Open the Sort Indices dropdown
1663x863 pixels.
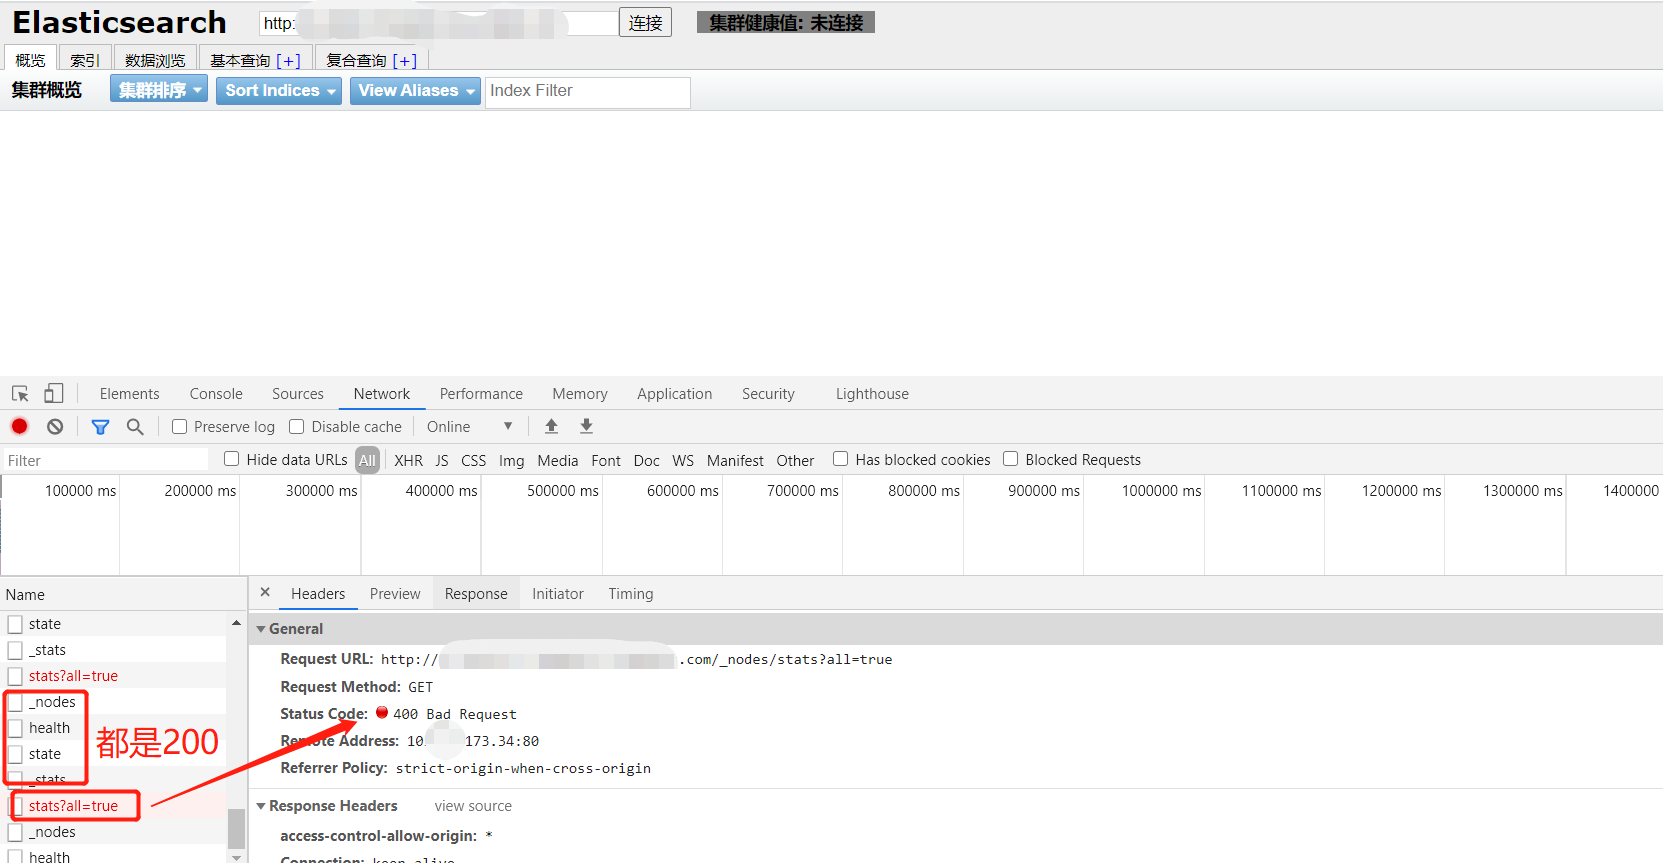pyautogui.click(x=279, y=91)
